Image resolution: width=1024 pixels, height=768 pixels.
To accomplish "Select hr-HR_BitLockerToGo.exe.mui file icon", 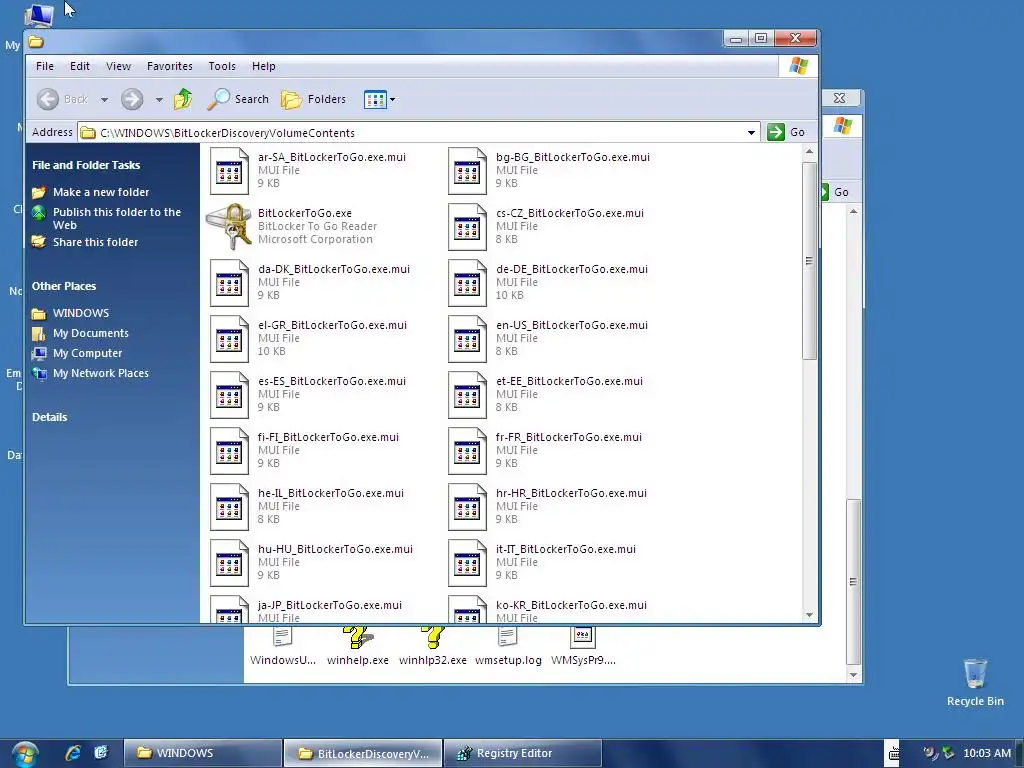I will [x=467, y=507].
